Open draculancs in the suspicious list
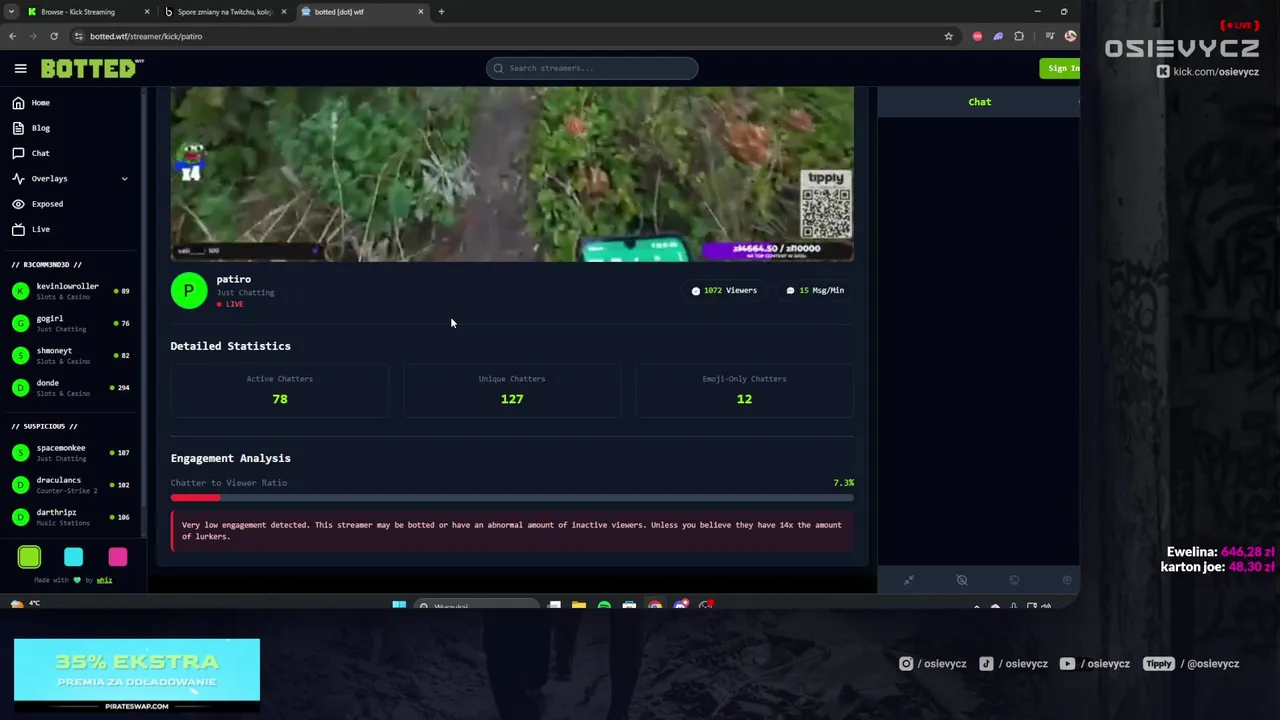 point(71,484)
